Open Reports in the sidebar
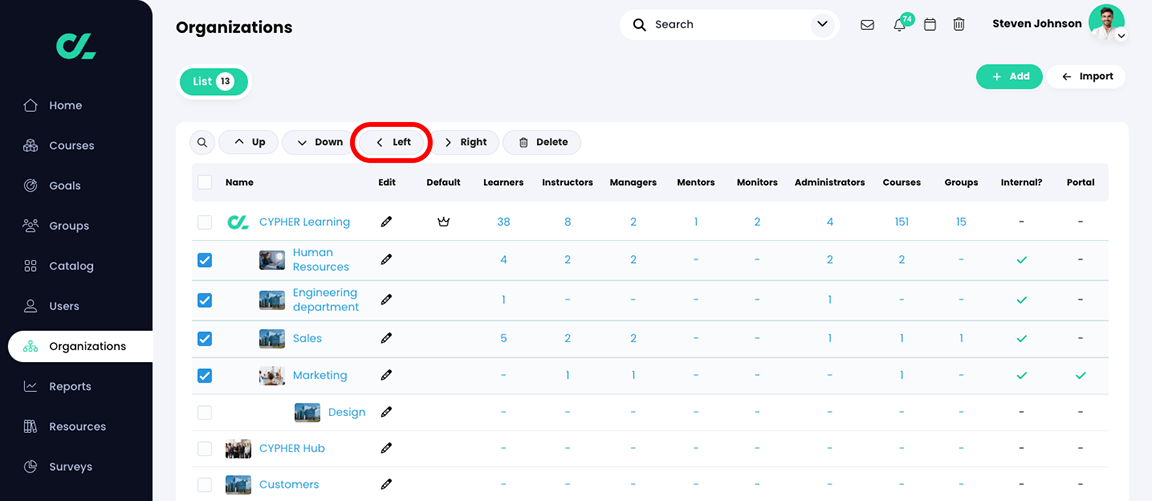The height and width of the screenshot is (501, 1152). click(70, 386)
